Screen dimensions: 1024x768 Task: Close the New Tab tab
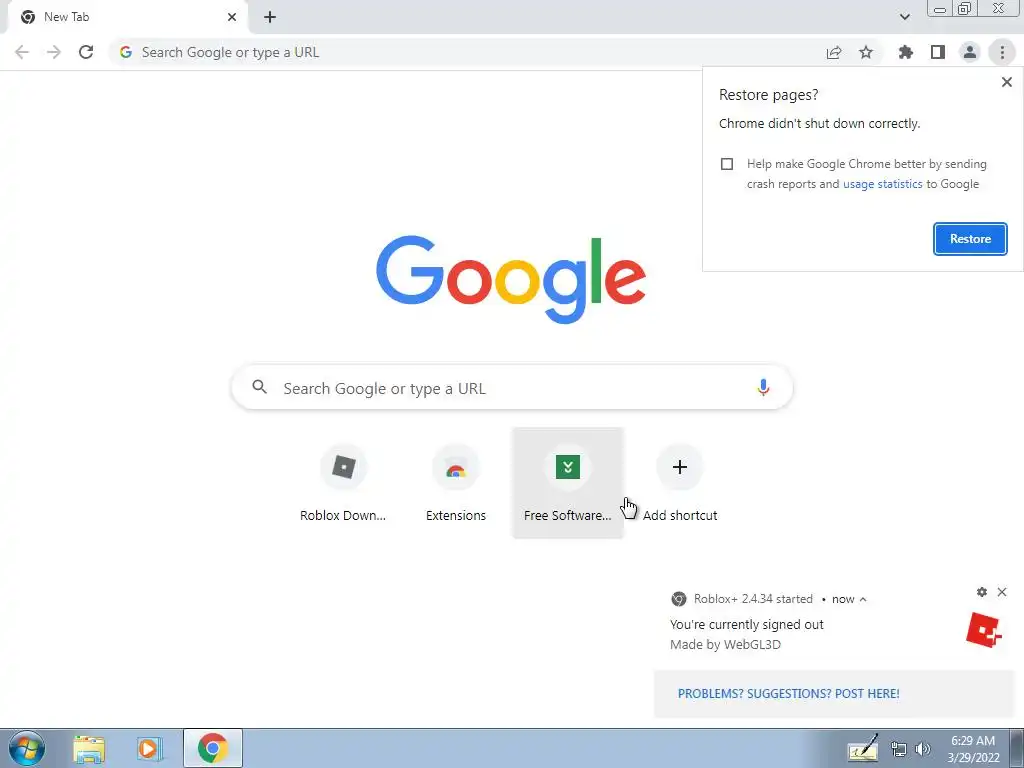pos(232,17)
